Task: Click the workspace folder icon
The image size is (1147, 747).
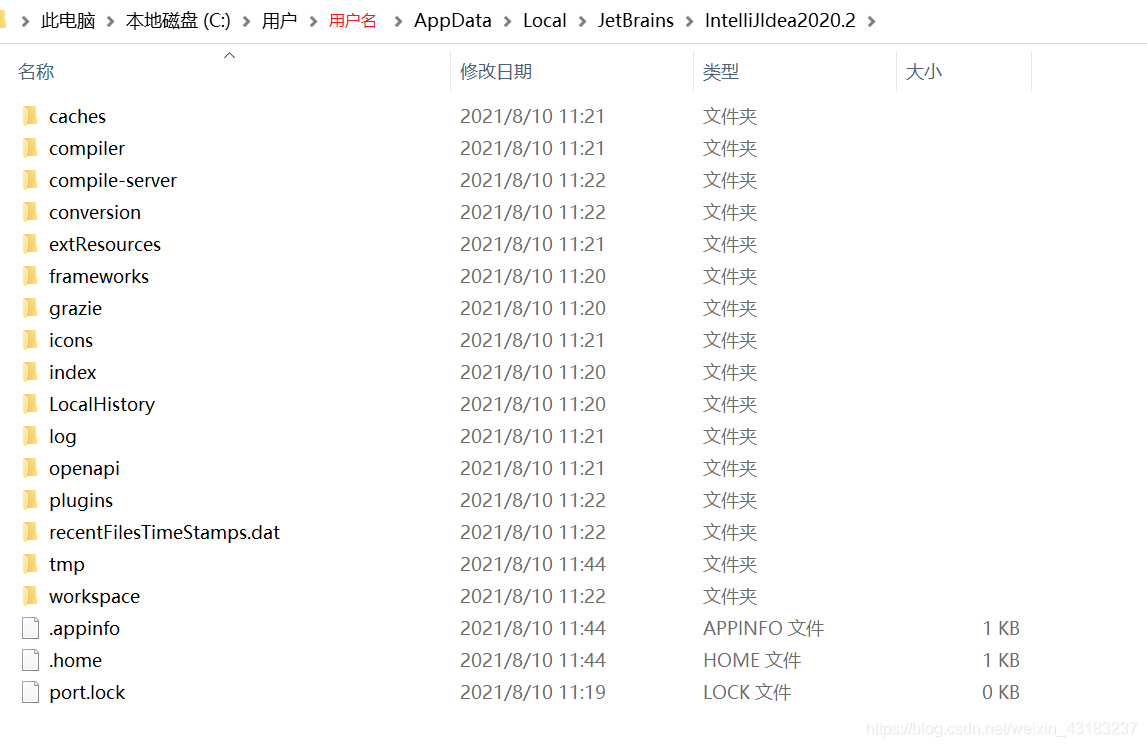Action: 30,596
